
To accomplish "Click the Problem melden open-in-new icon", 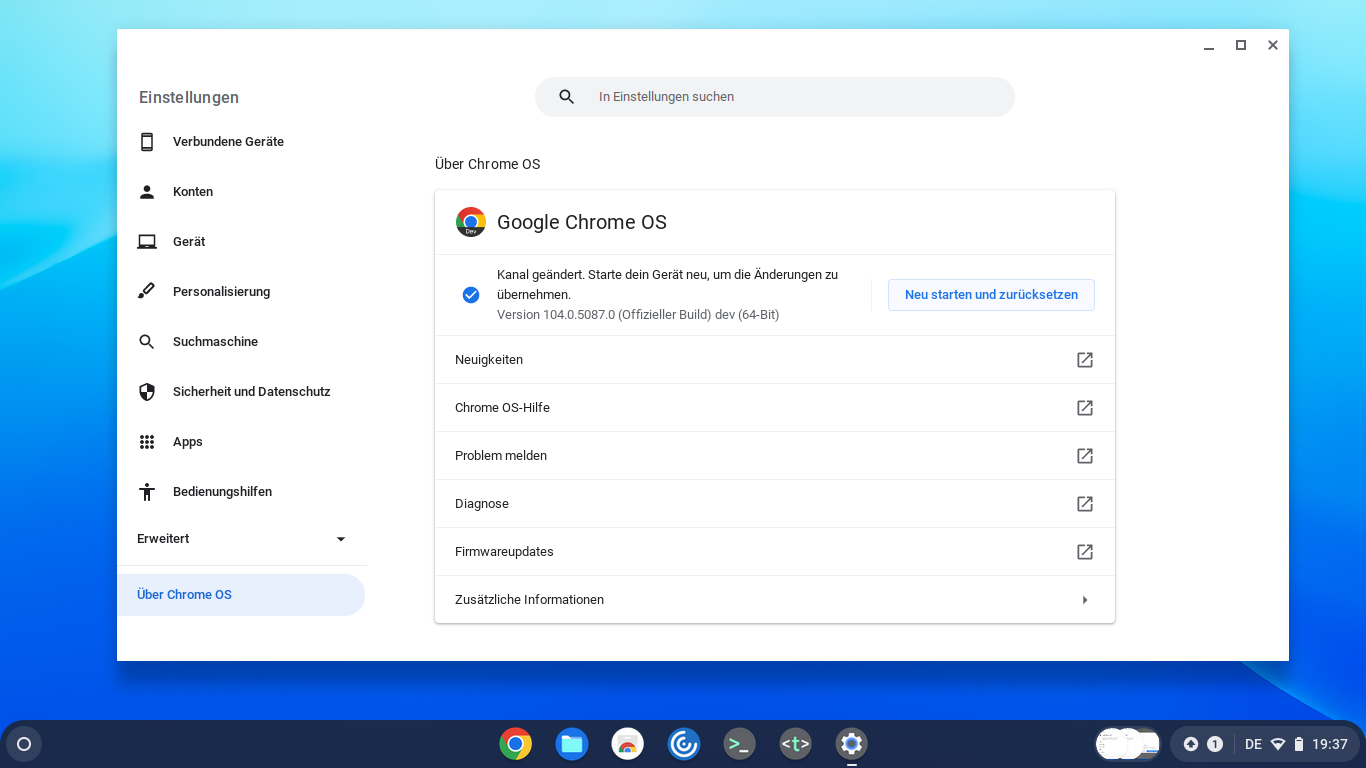I will tap(1085, 456).
